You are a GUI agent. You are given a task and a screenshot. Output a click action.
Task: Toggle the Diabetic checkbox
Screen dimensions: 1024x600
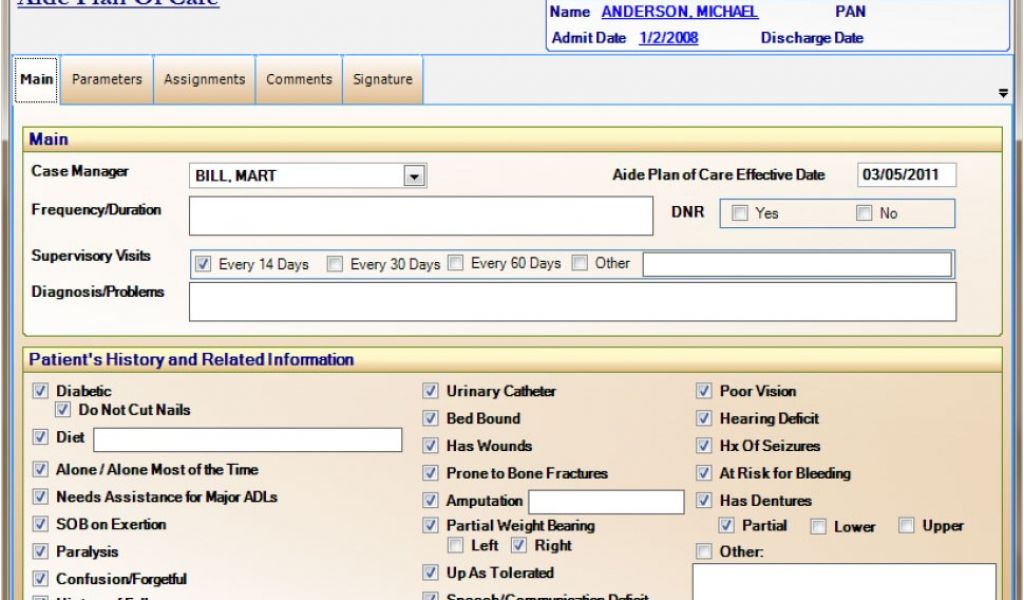coord(41,392)
